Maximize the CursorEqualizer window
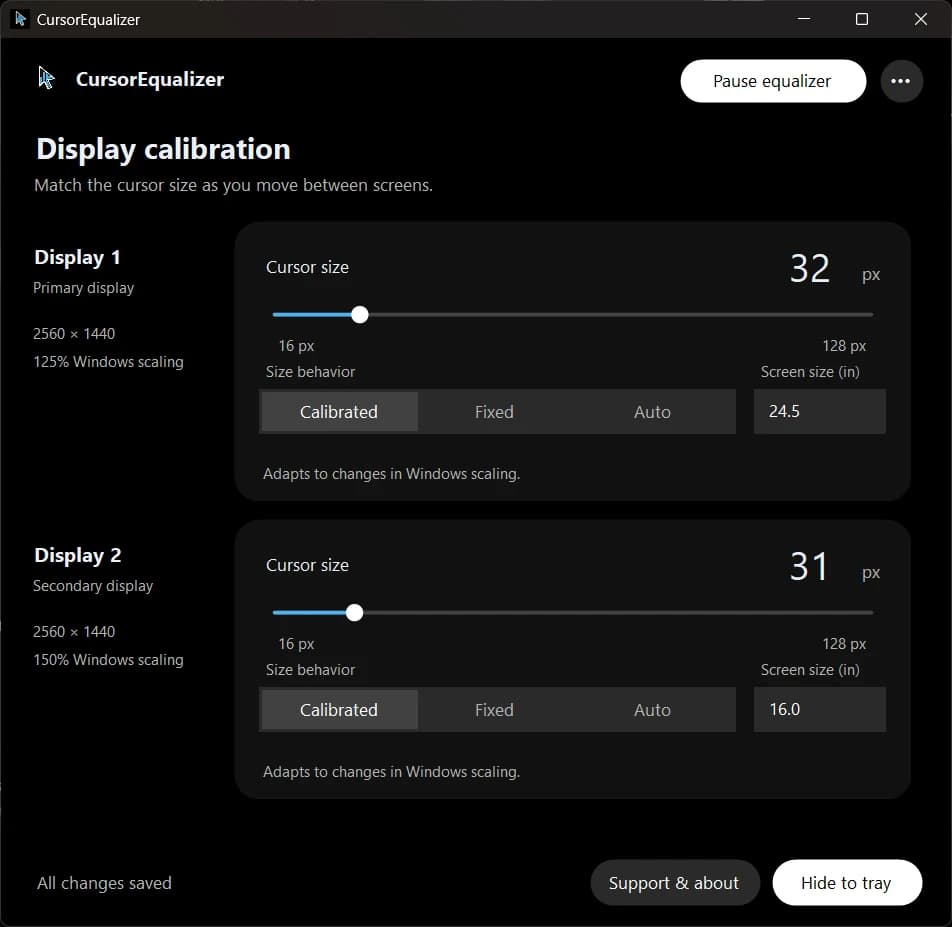 tap(862, 19)
